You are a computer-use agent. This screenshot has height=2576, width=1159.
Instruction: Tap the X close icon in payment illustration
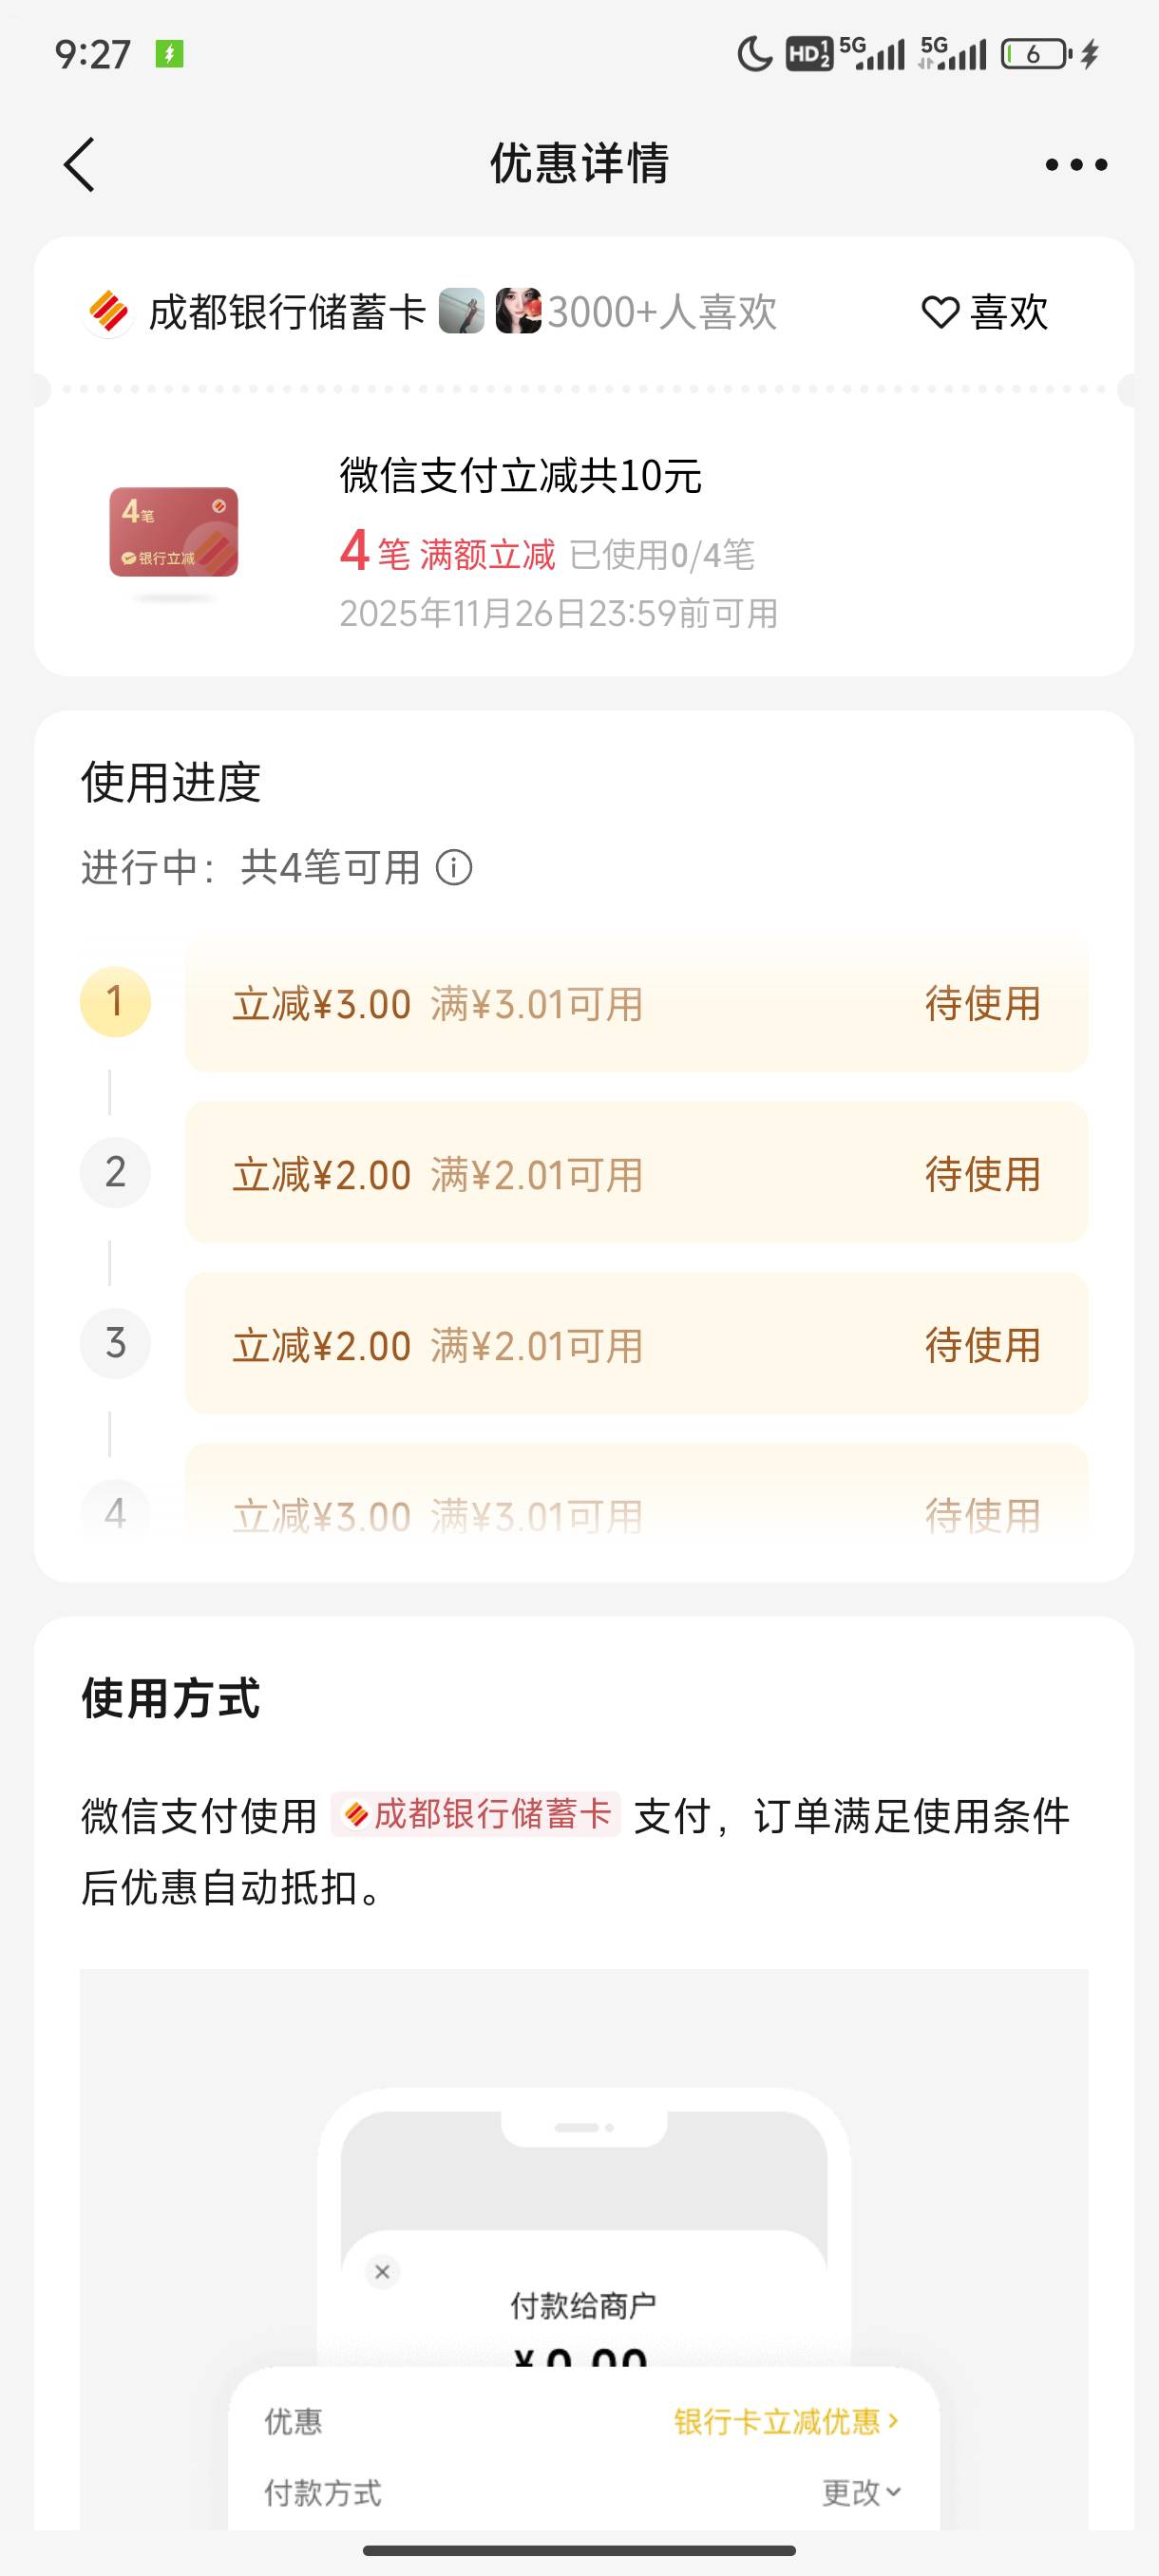tap(382, 2272)
